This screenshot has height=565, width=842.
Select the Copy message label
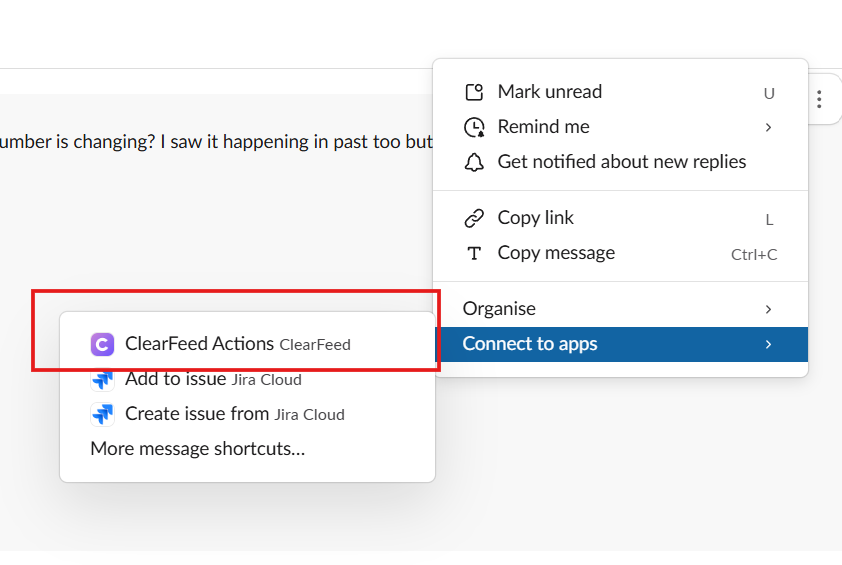(556, 253)
